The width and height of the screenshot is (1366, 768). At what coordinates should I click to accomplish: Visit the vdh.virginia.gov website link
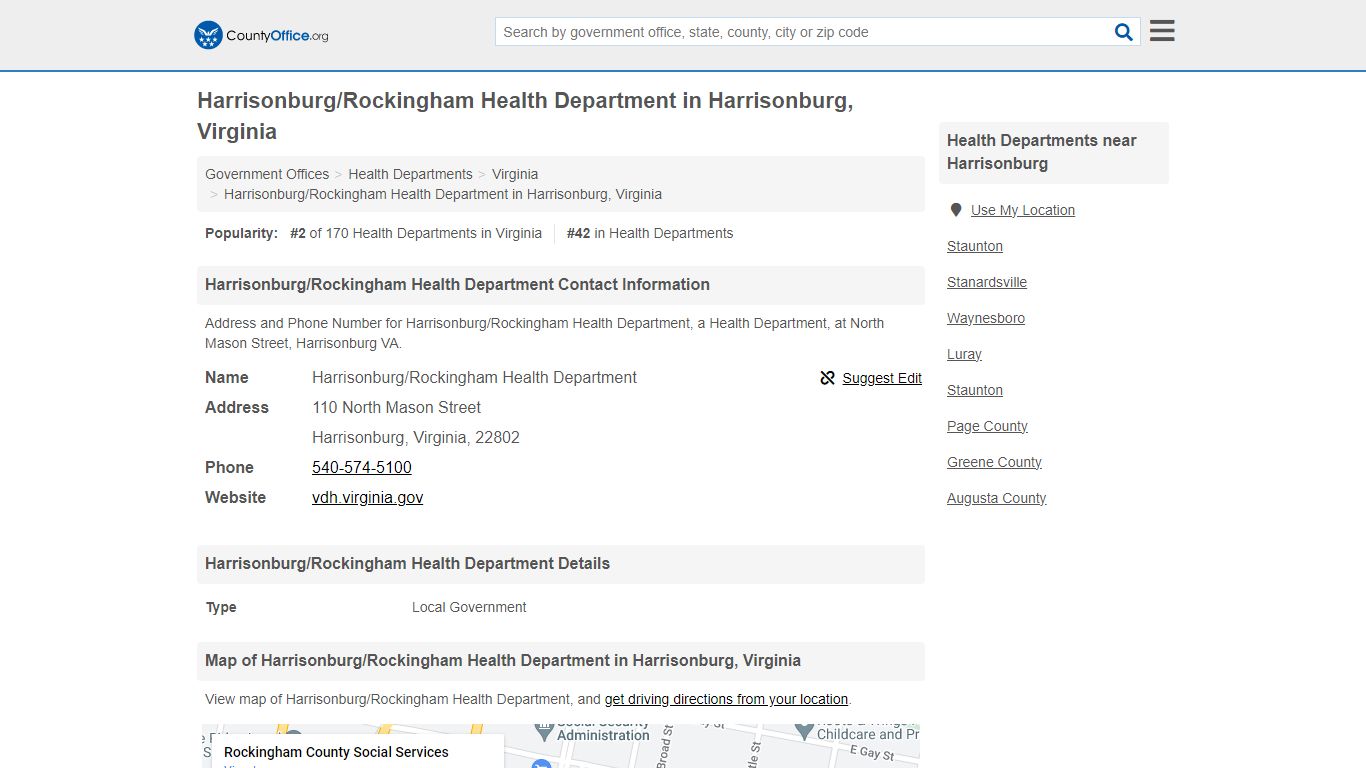pyautogui.click(x=367, y=497)
